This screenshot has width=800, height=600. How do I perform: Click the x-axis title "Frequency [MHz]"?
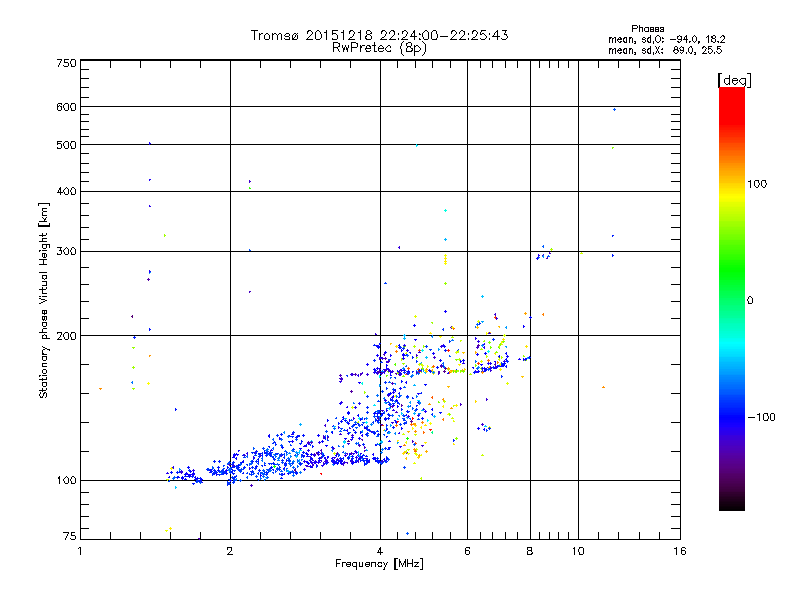click(x=379, y=564)
